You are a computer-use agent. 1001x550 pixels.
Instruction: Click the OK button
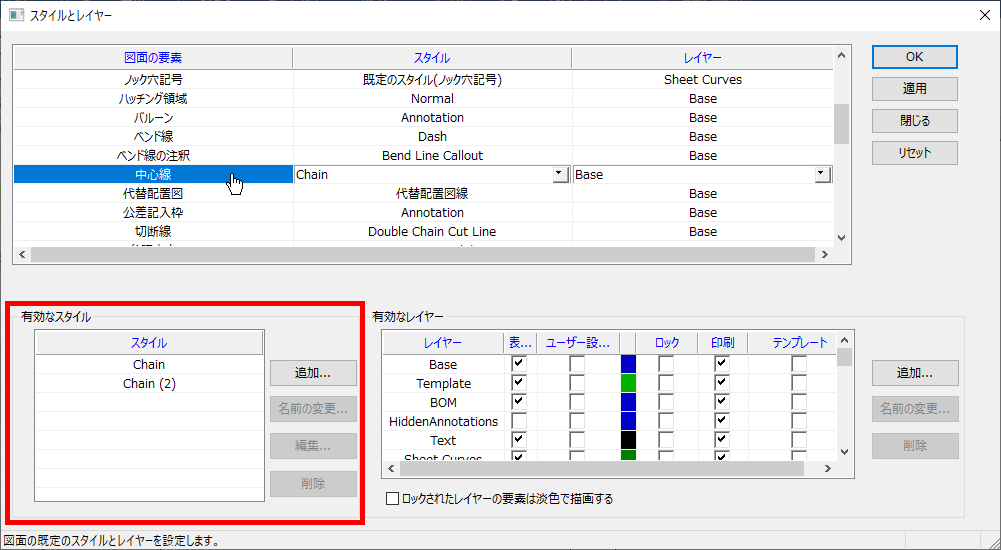pos(914,57)
